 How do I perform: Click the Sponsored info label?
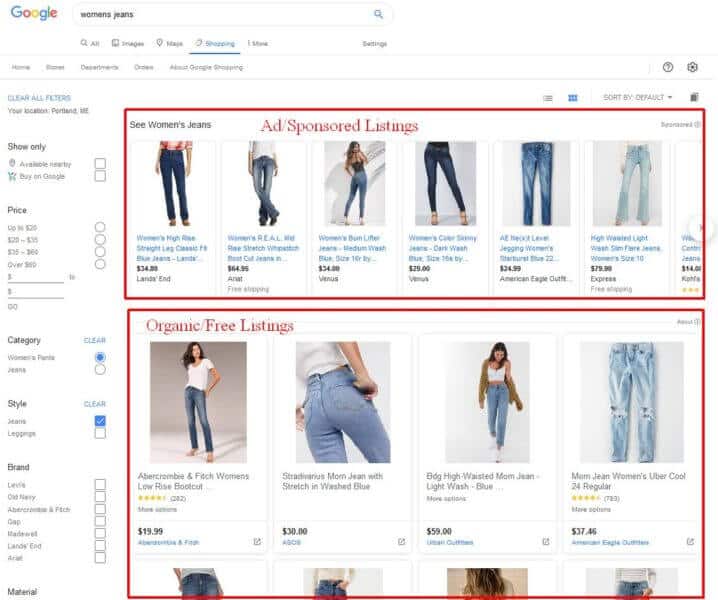[x=680, y=124]
